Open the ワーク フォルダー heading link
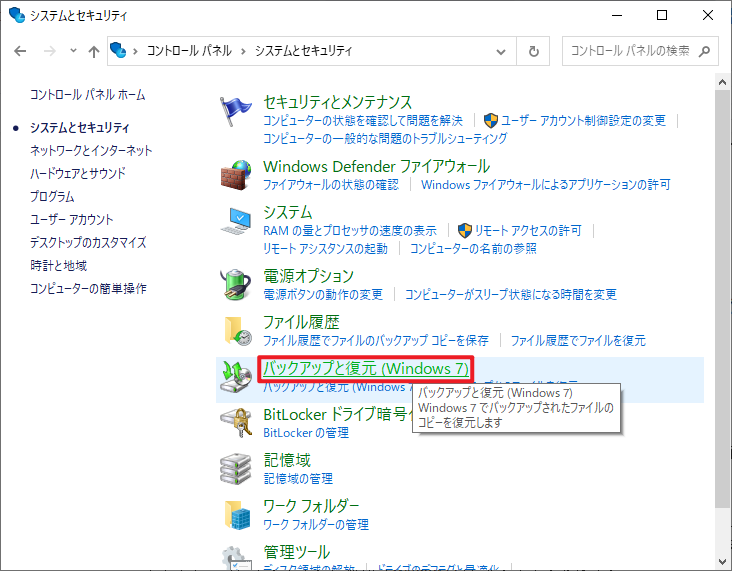Image resolution: width=732 pixels, height=571 pixels. pos(311,506)
